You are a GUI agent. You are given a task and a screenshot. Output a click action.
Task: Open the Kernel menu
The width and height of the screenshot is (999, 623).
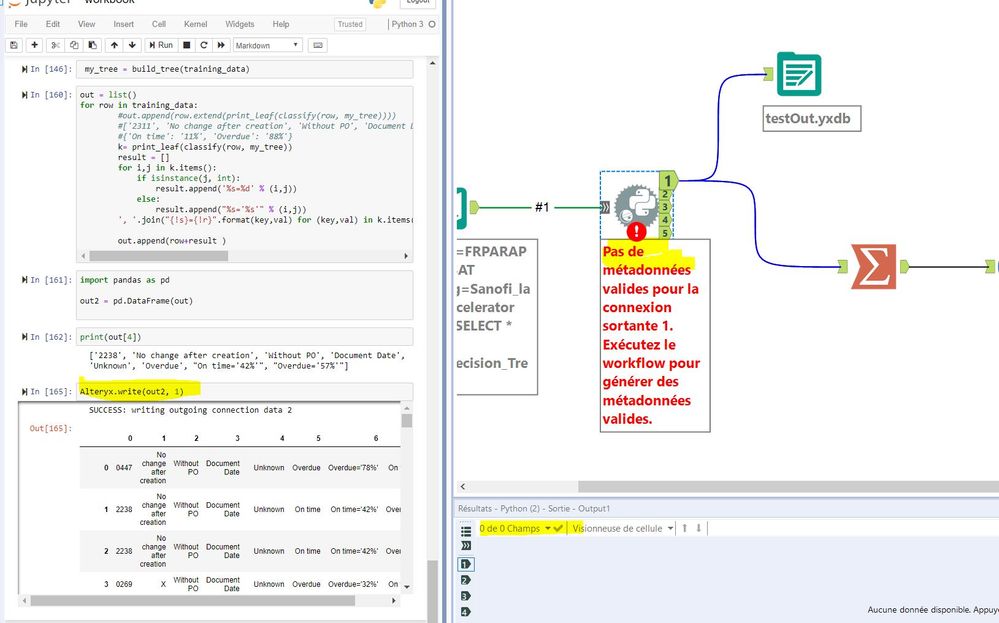point(197,24)
